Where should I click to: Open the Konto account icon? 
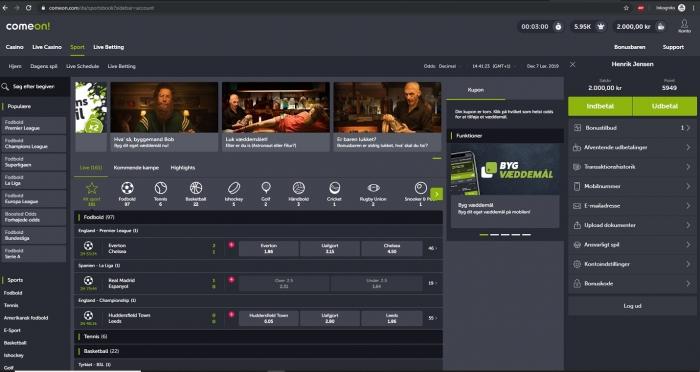coord(684,25)
